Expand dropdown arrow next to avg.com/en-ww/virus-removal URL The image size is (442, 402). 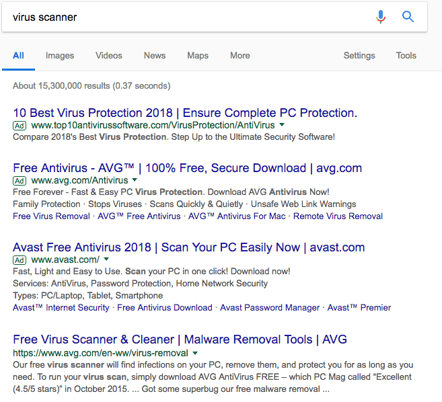195,353
